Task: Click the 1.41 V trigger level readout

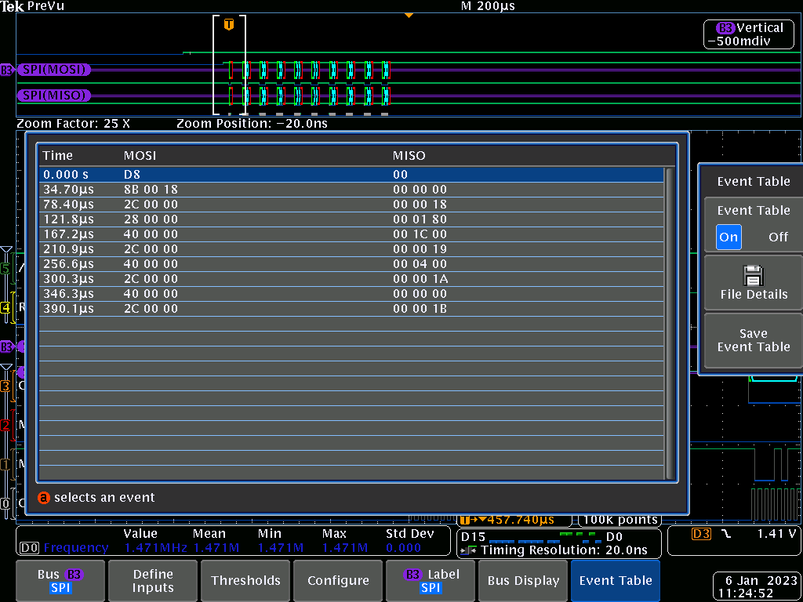Action: pyautogui.click(x=777, y=534)
